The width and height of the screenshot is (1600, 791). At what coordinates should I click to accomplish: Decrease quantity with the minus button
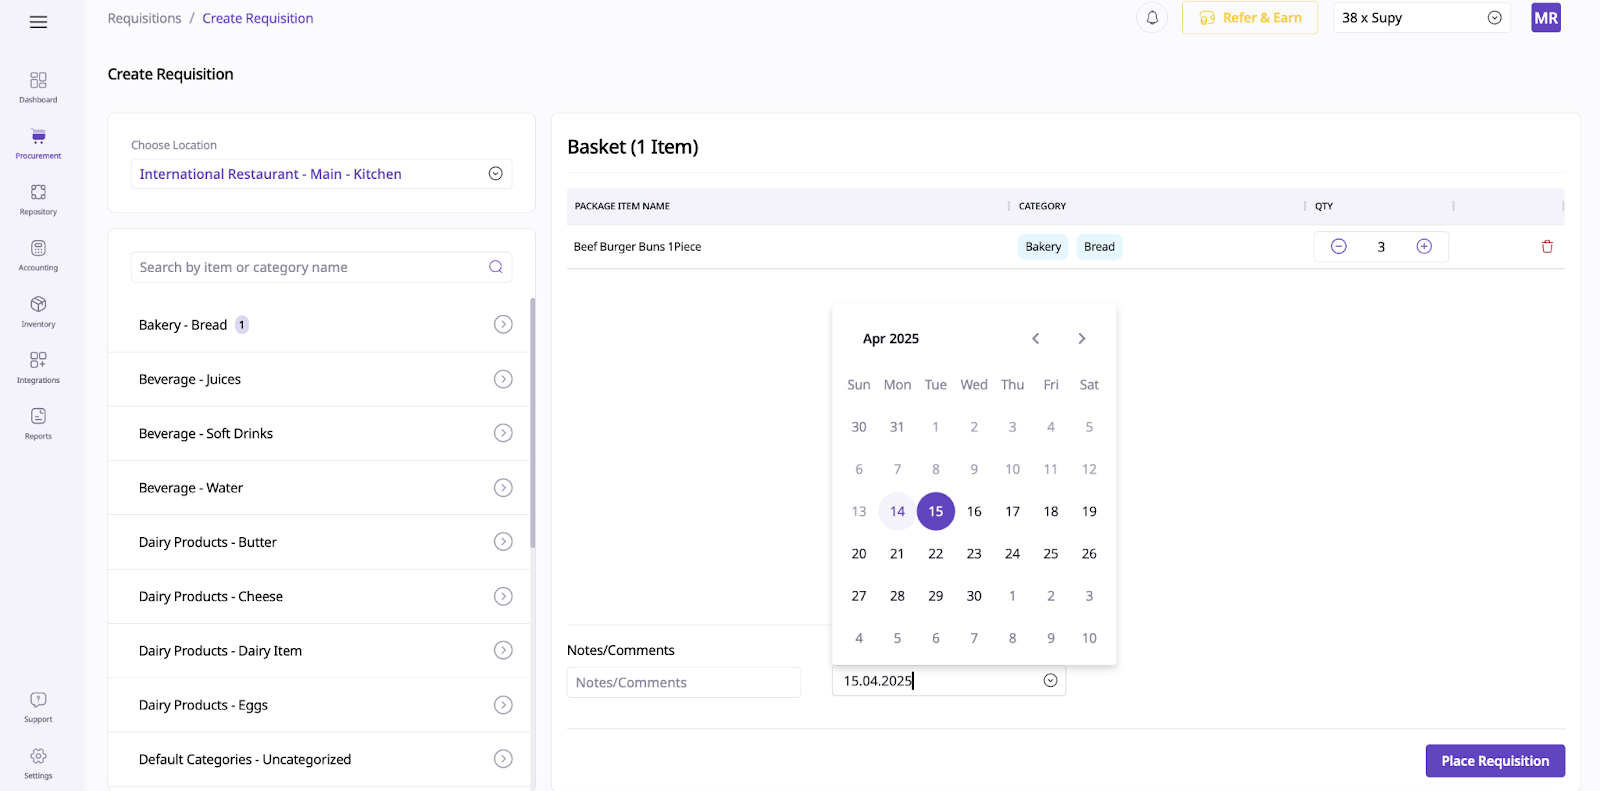tap(1338, 247)
